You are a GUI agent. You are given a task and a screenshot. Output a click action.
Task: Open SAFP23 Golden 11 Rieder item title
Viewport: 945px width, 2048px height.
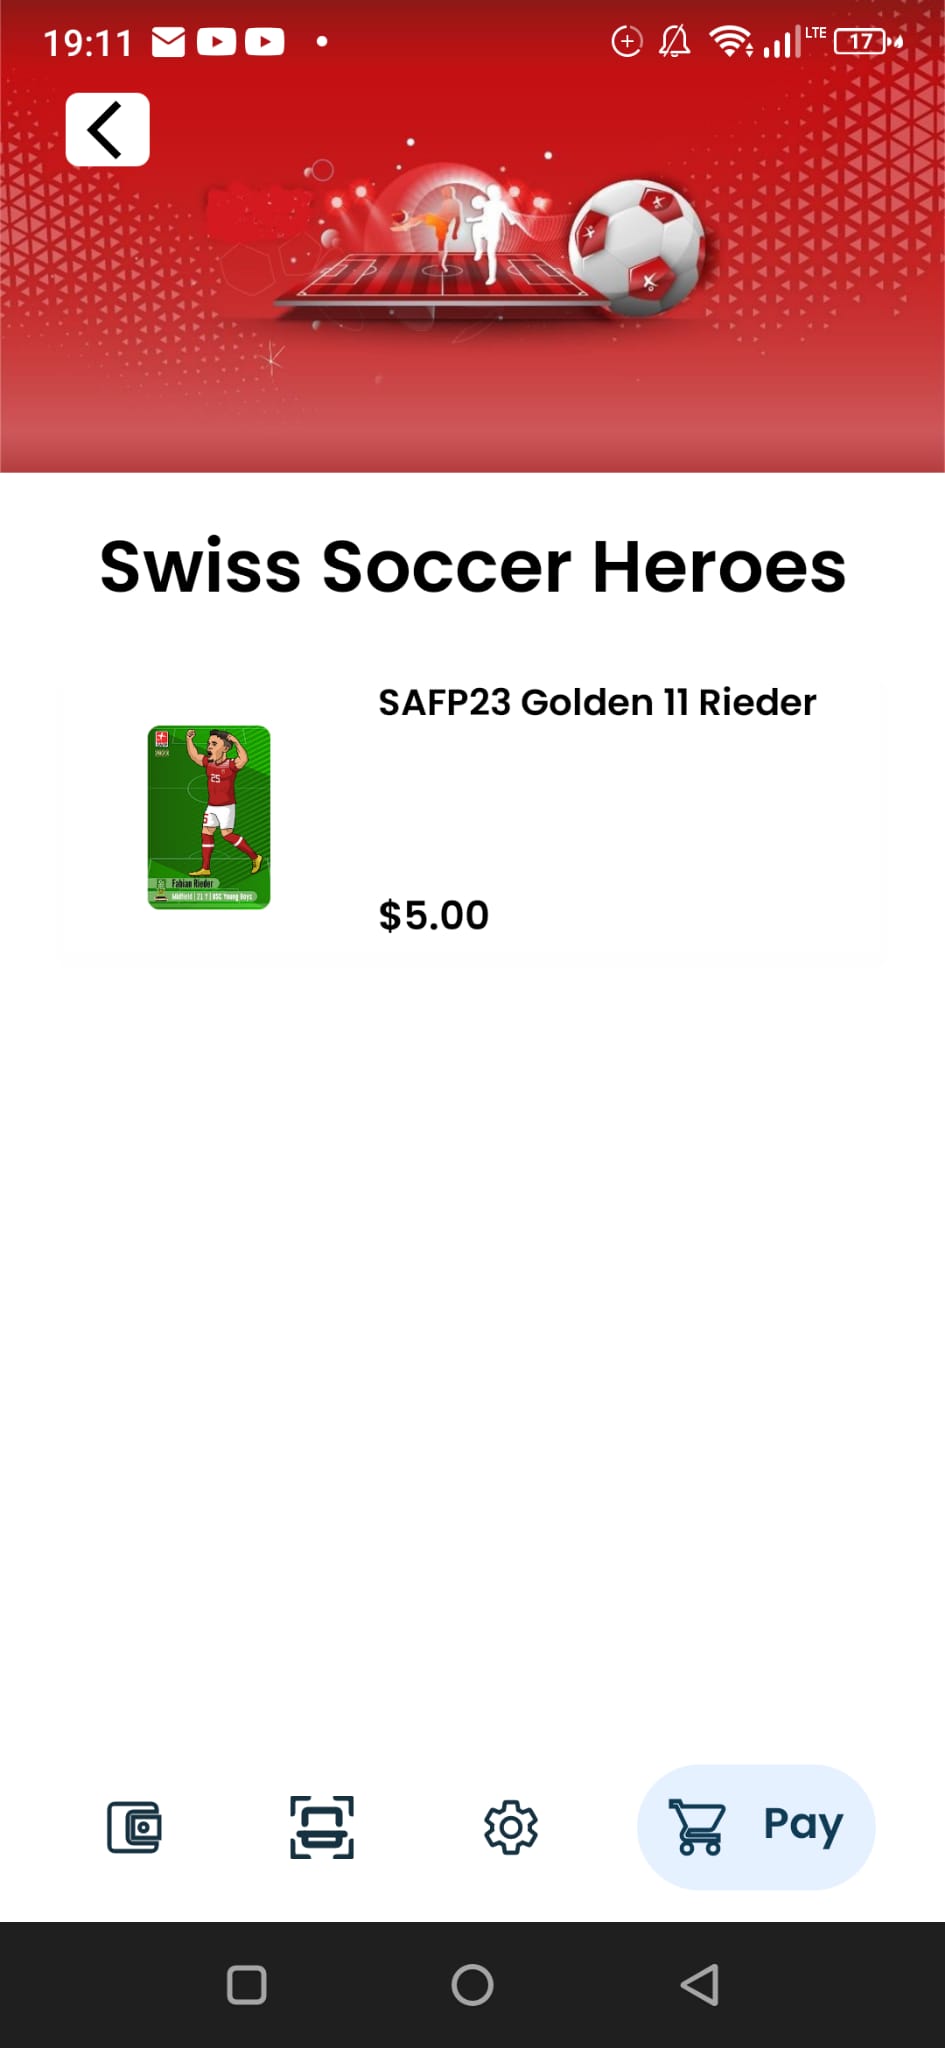pyautogui.click(x=597, y=702)
